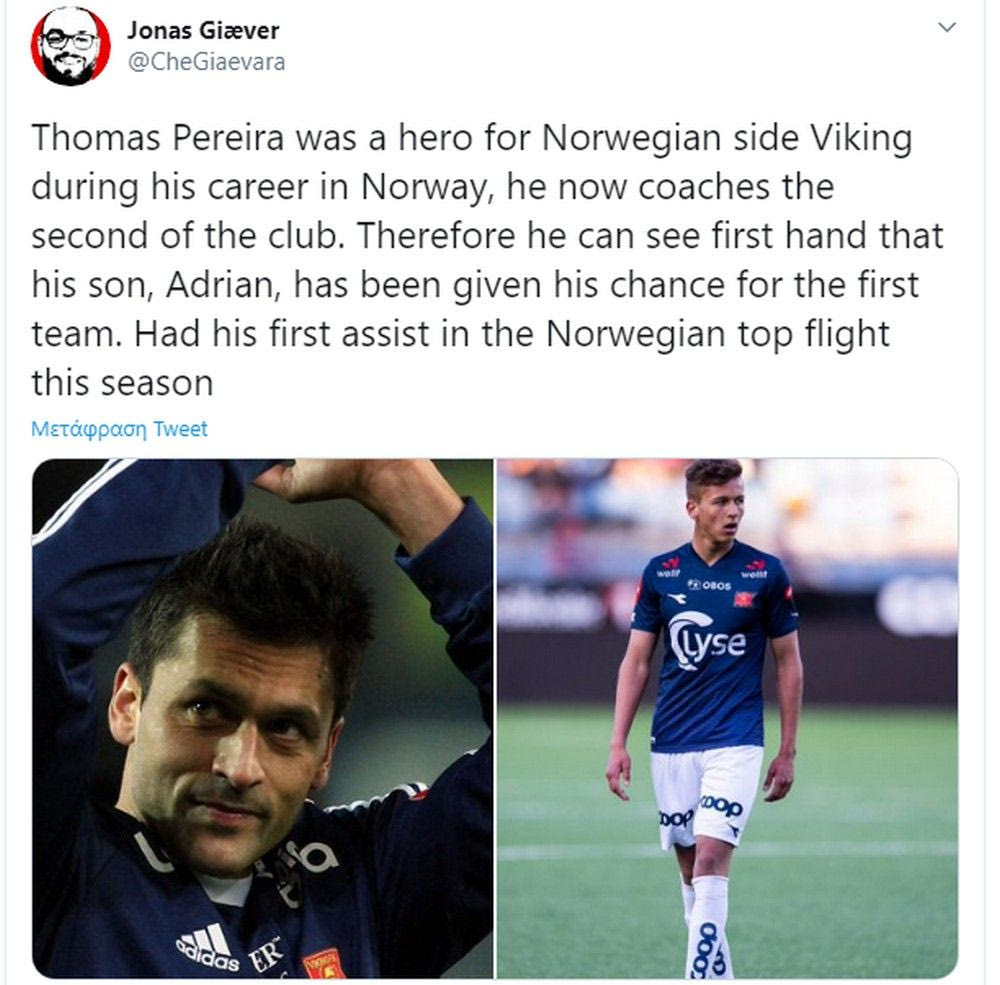Click the coop logo on the player's sock

click(x=707, y=949)
